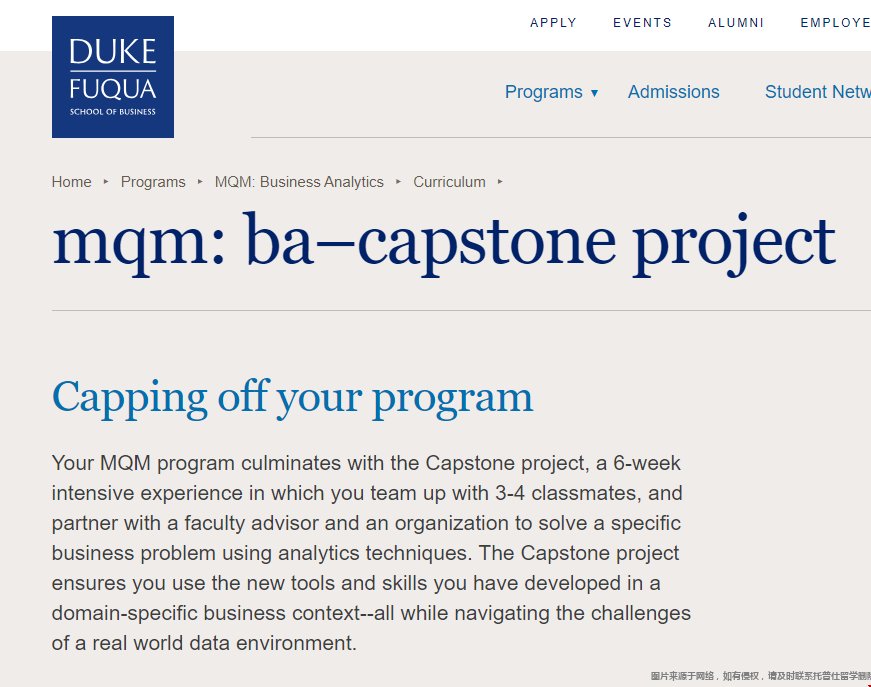Screen dimensions: 871x687
Task: Click the Chinese watermark text at bottom
Action: (760, 676)
